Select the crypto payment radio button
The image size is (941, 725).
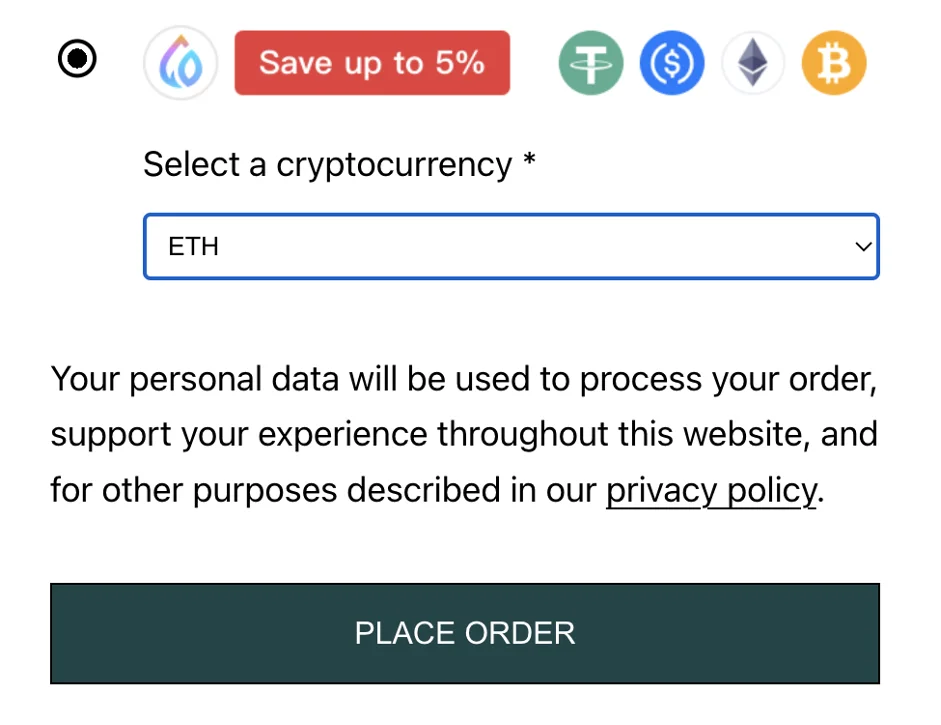pos(77,60)
